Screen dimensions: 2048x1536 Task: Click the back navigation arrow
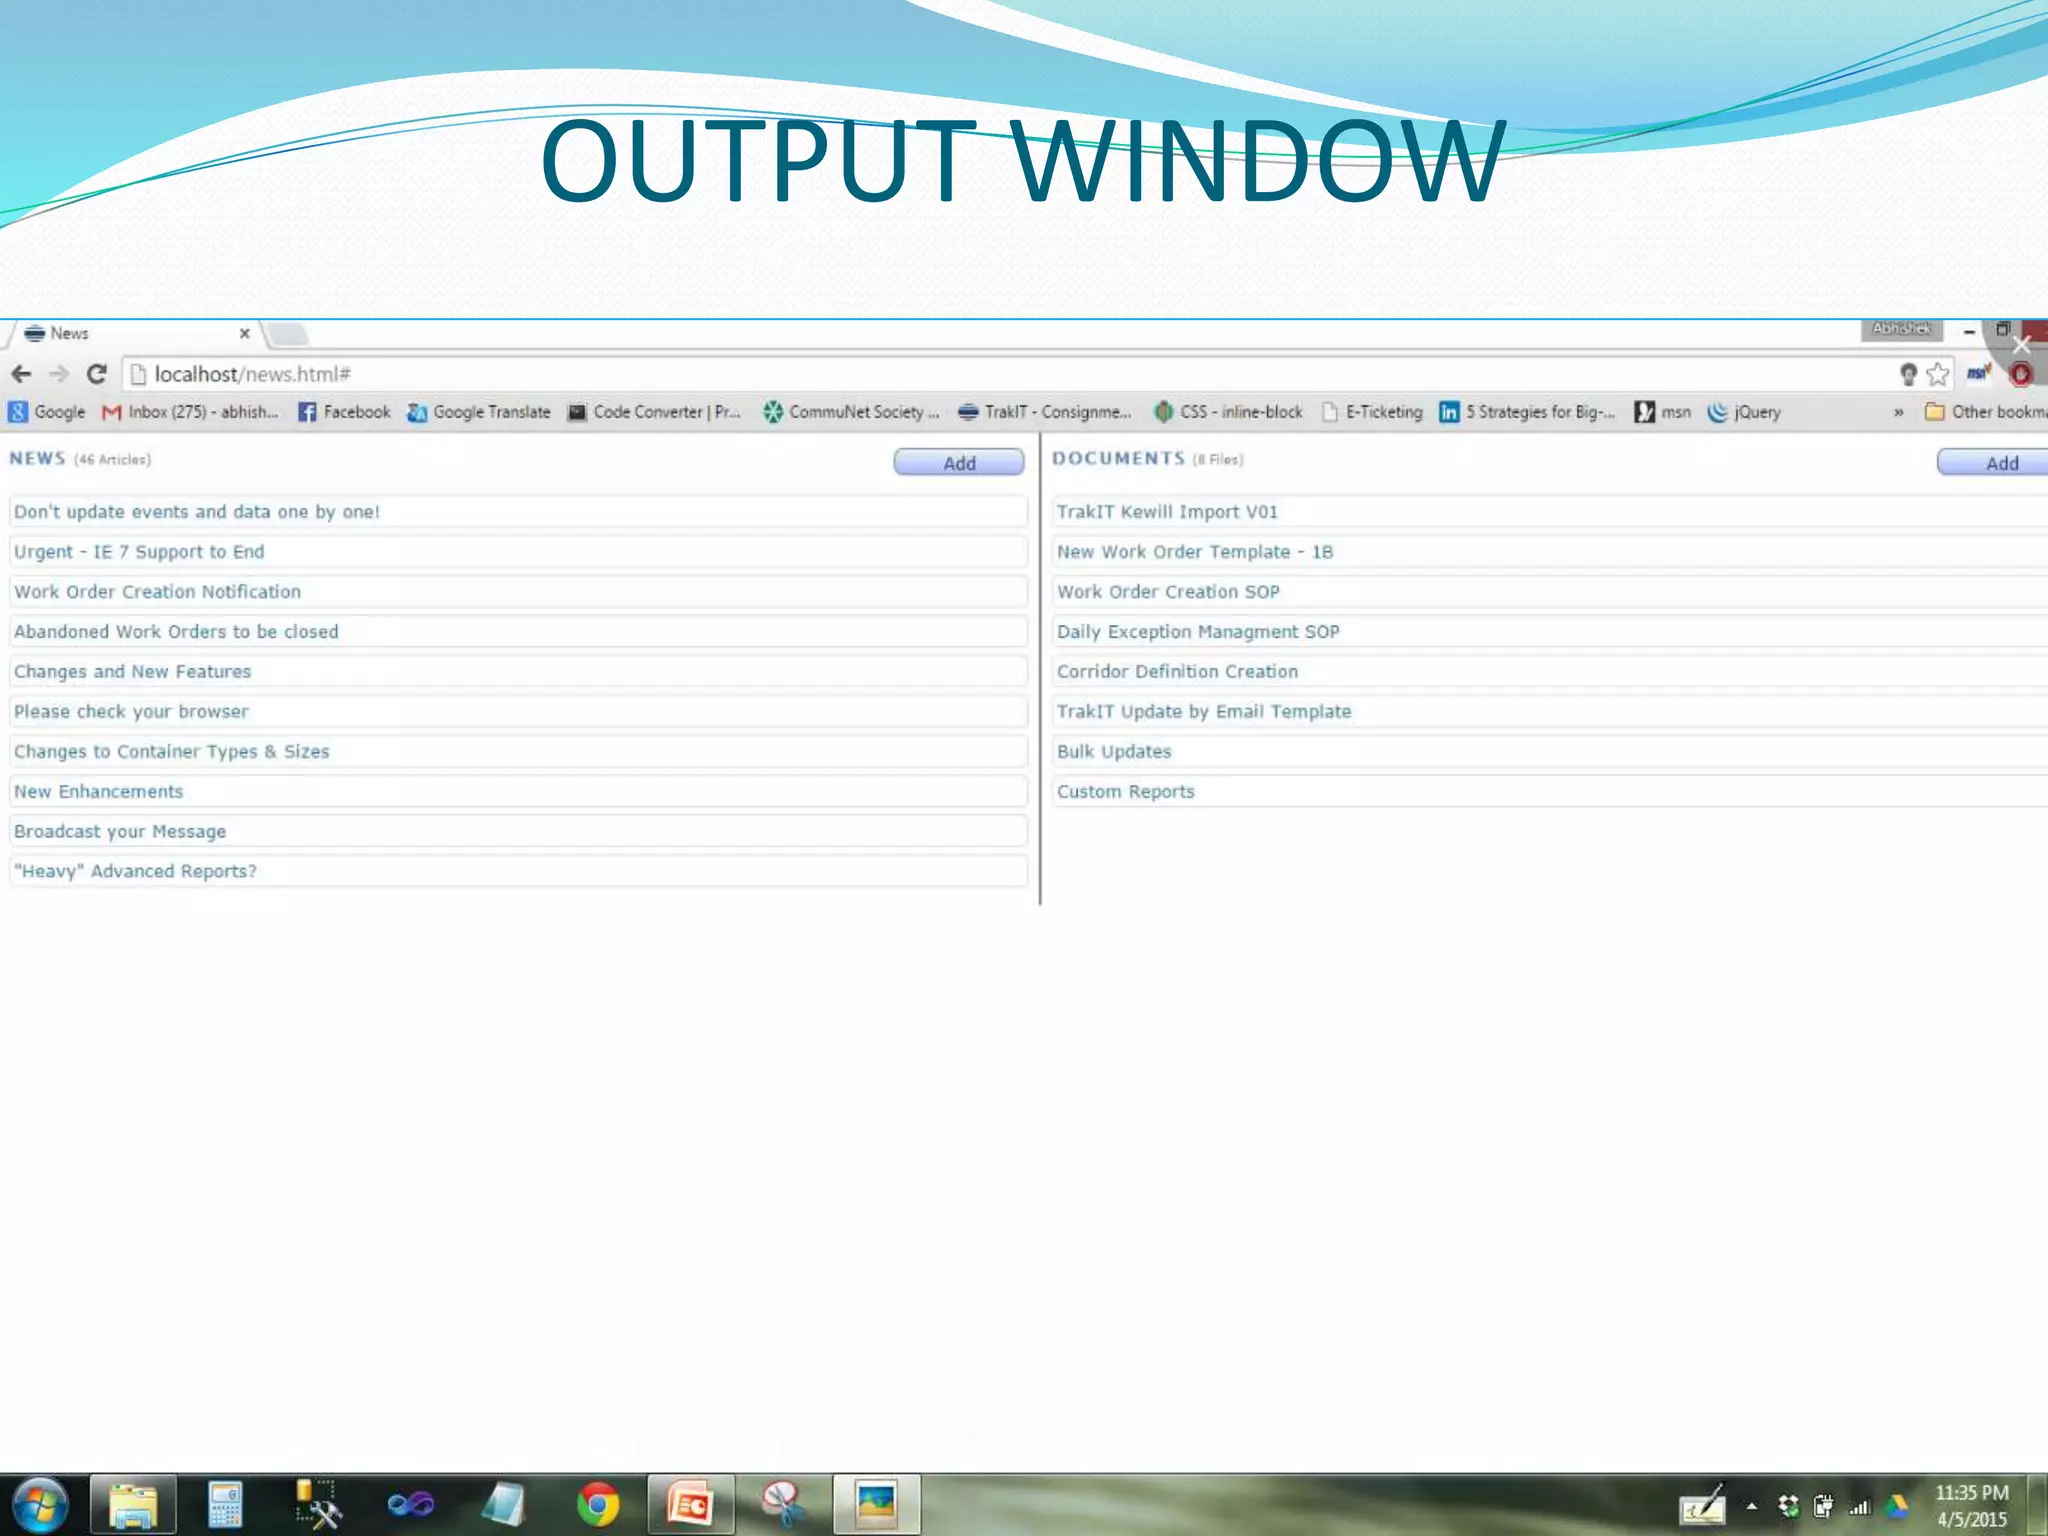click(21, 374)
